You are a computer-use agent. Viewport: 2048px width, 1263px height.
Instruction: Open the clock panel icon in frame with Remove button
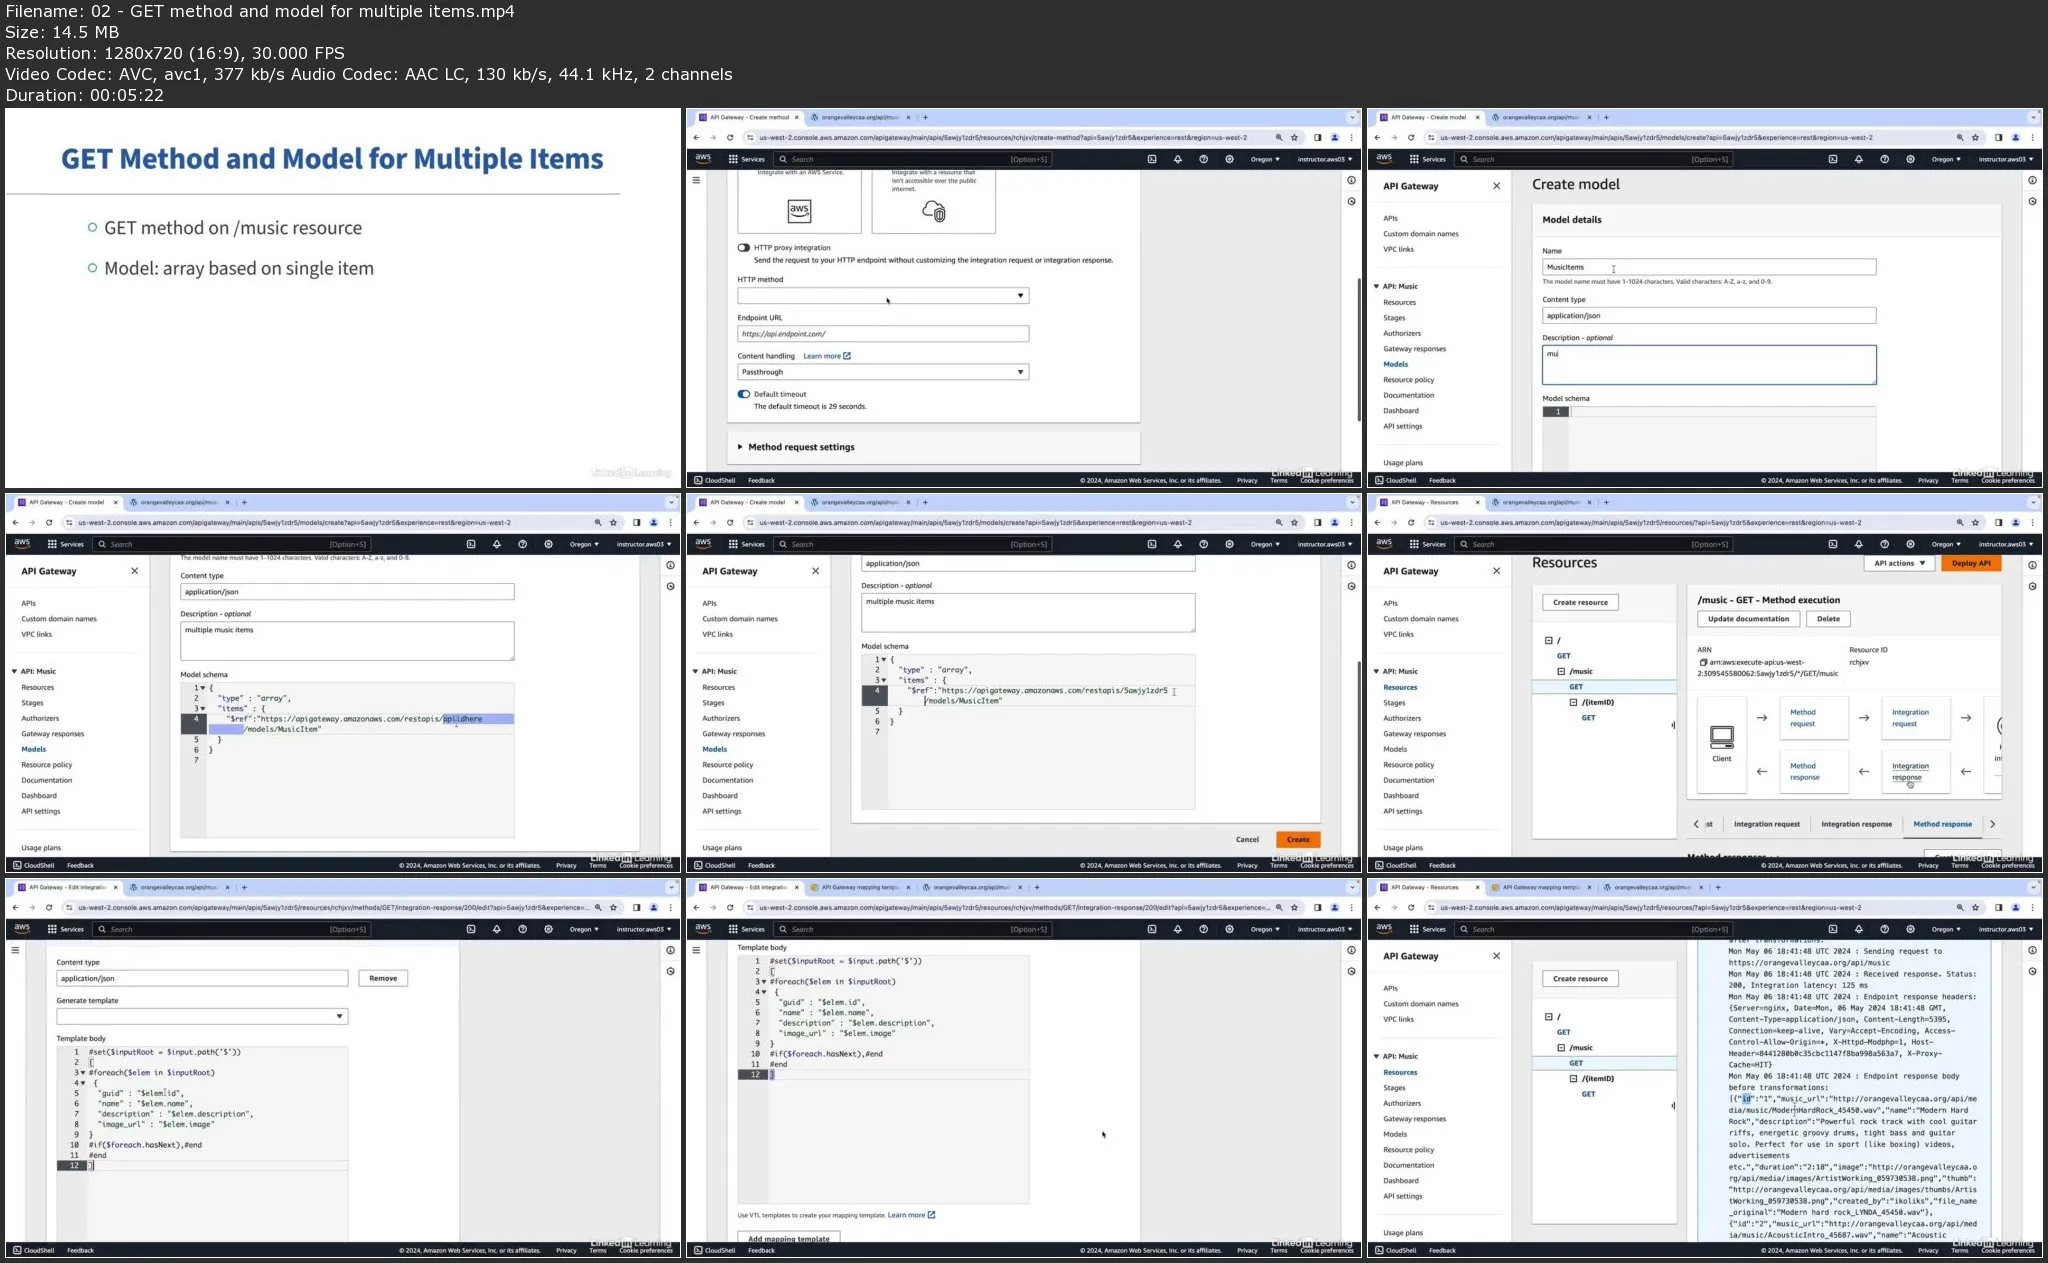tap(670, 971)
